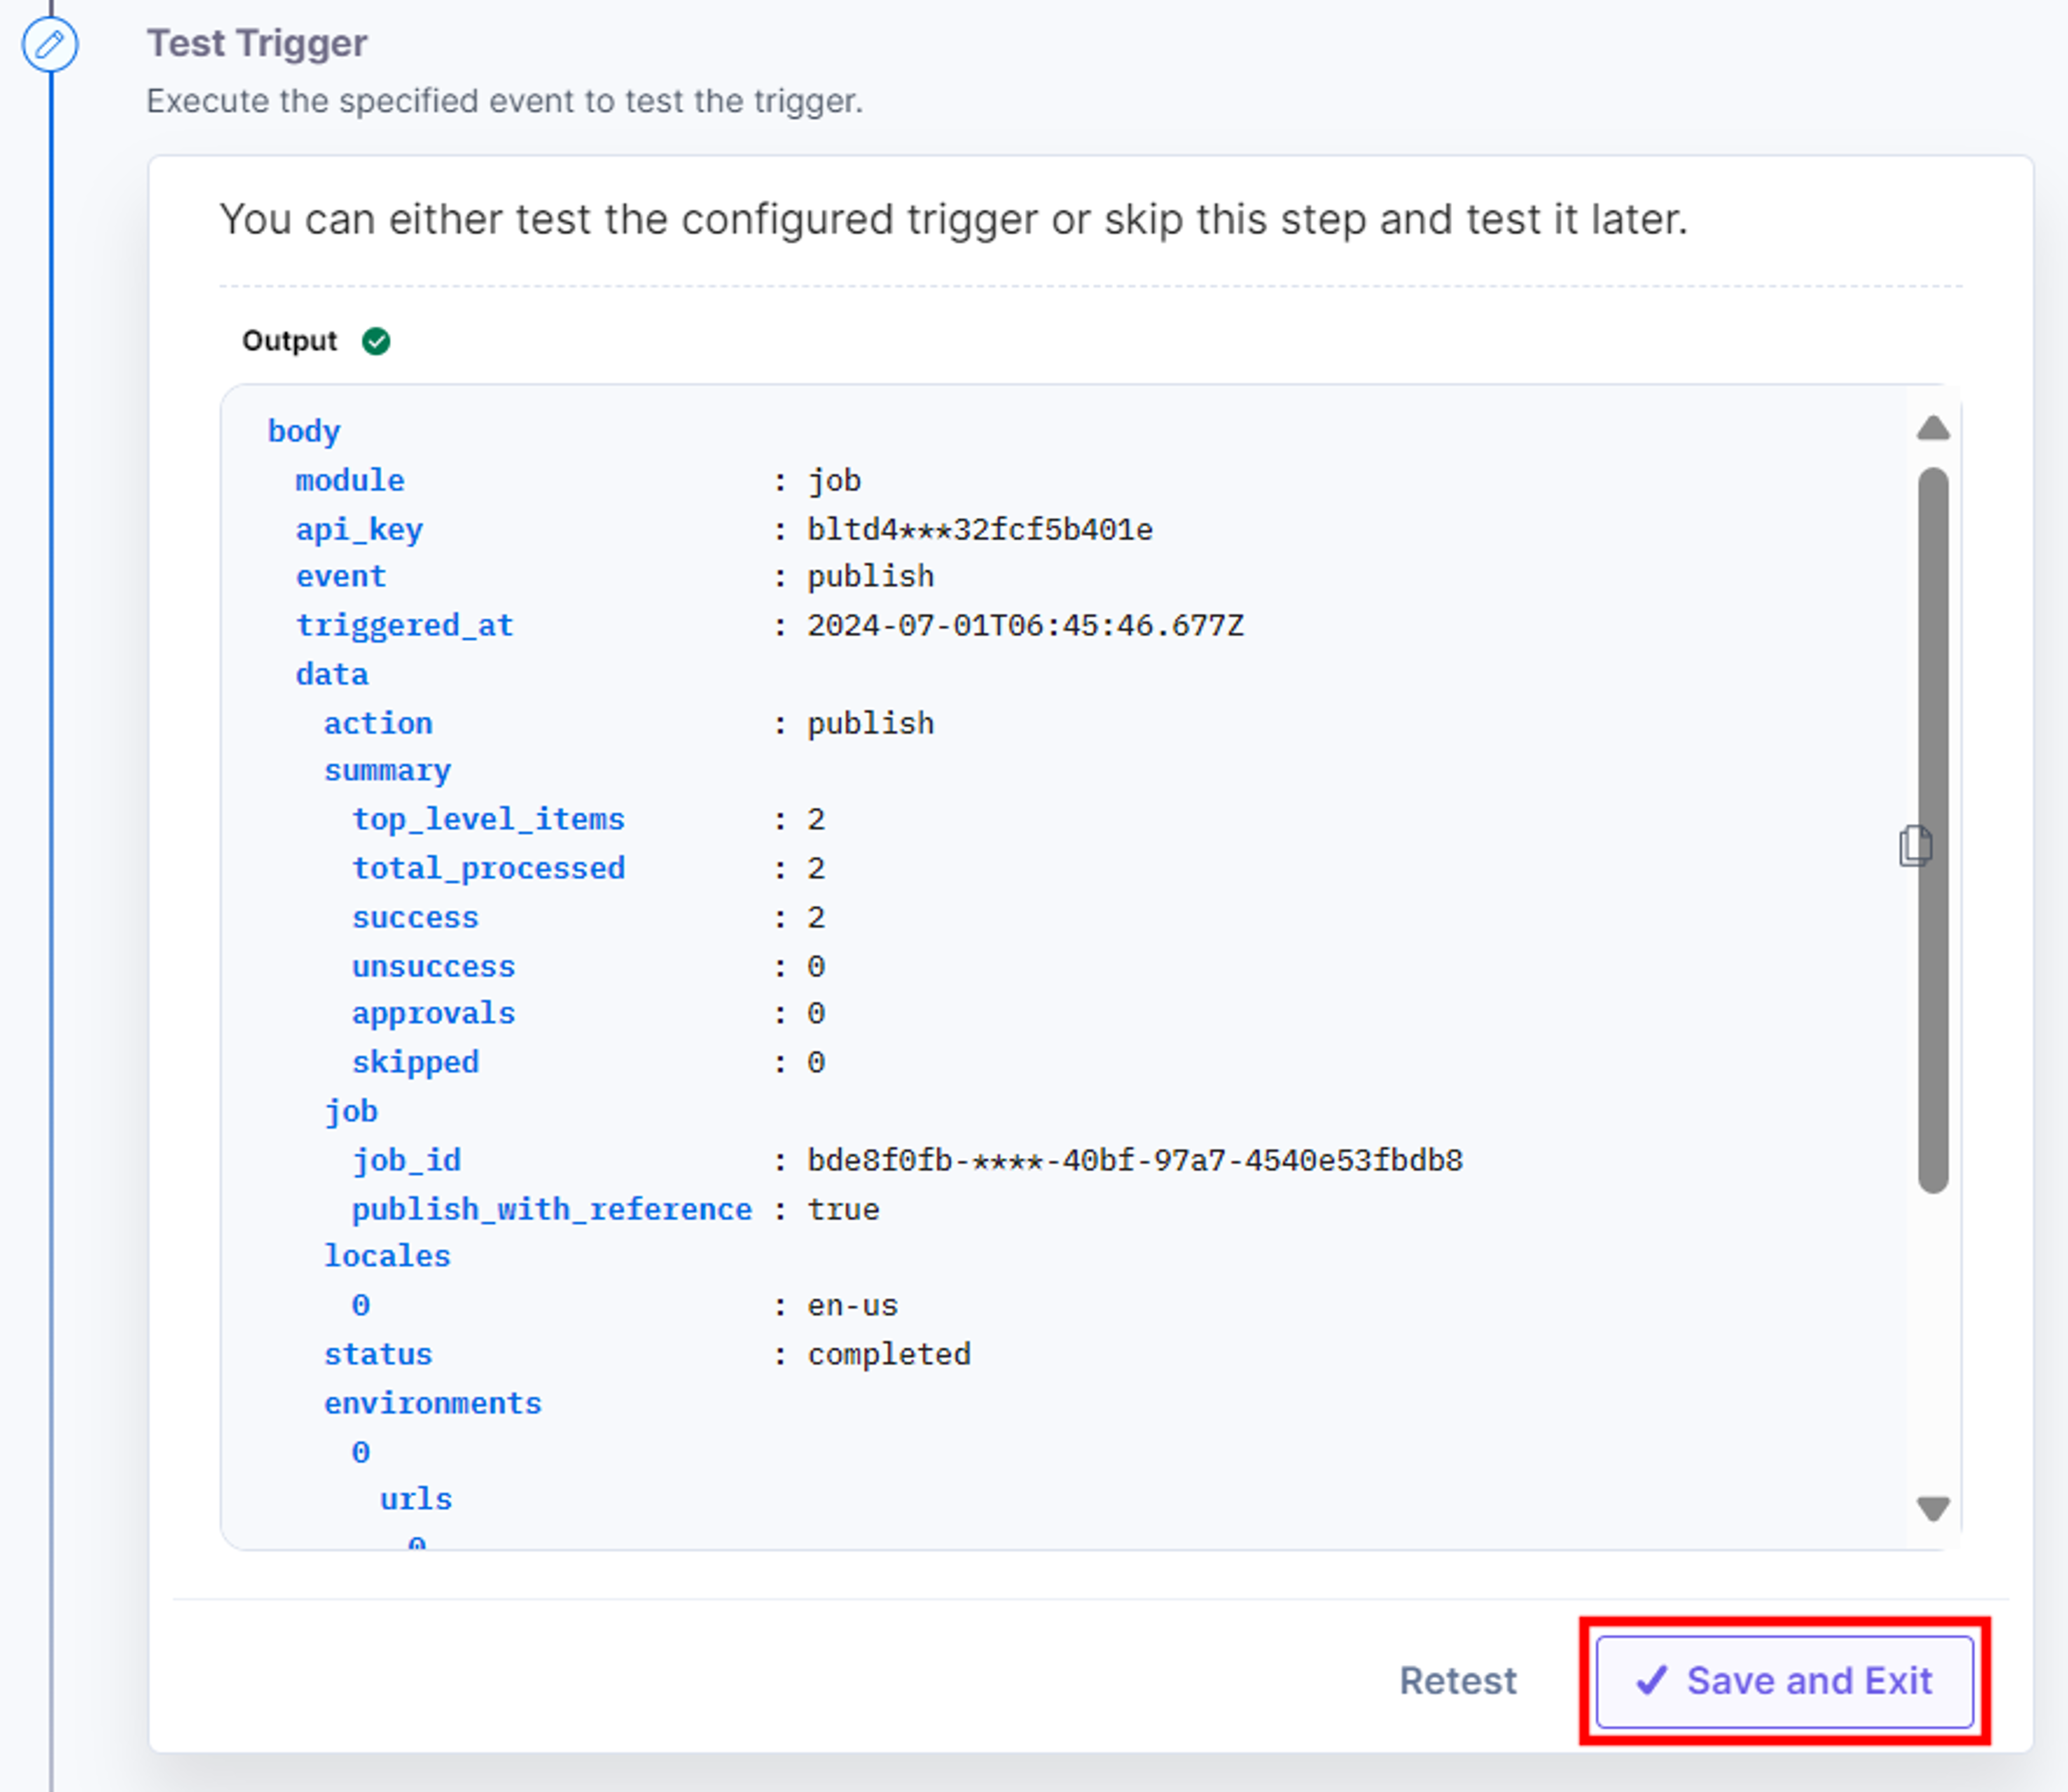The height and width of the screenshot is (1792, 2068).
Task: Click the locales node in output
Action: point(387,1256)
